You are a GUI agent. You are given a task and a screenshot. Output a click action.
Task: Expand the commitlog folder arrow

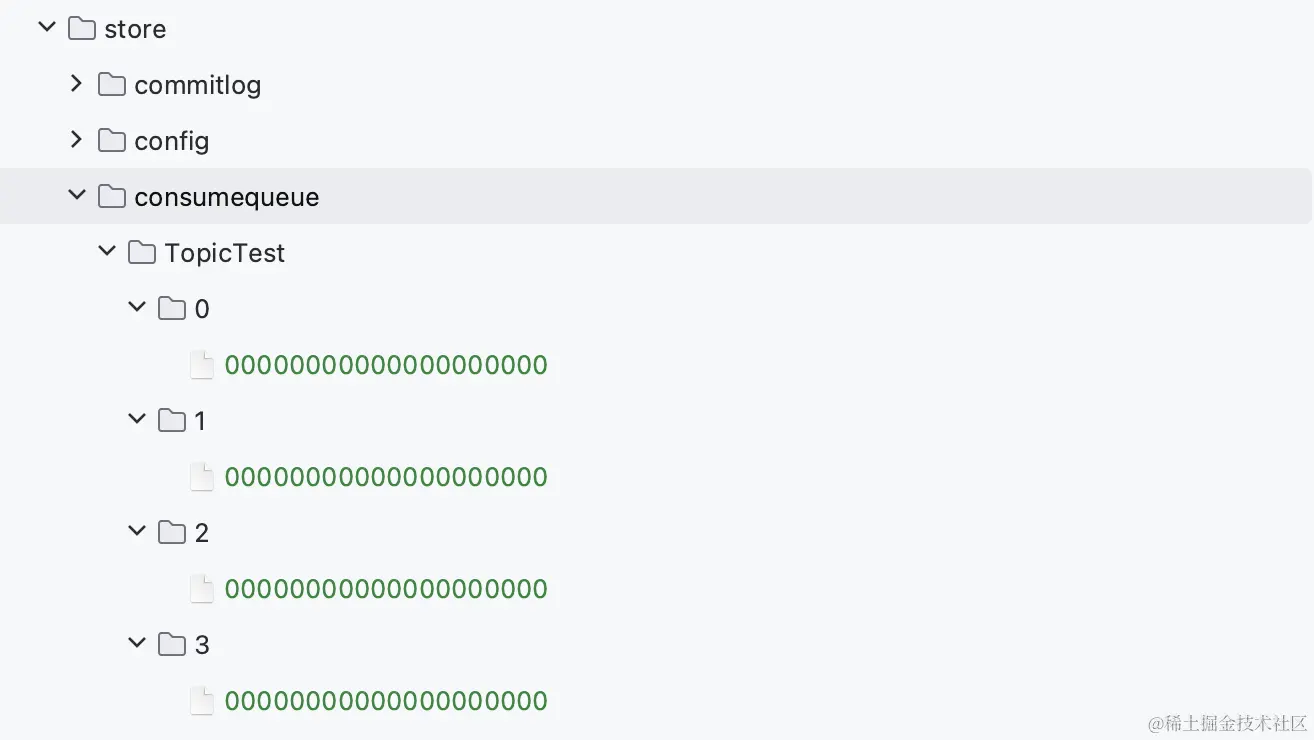[x=76, y=84]
